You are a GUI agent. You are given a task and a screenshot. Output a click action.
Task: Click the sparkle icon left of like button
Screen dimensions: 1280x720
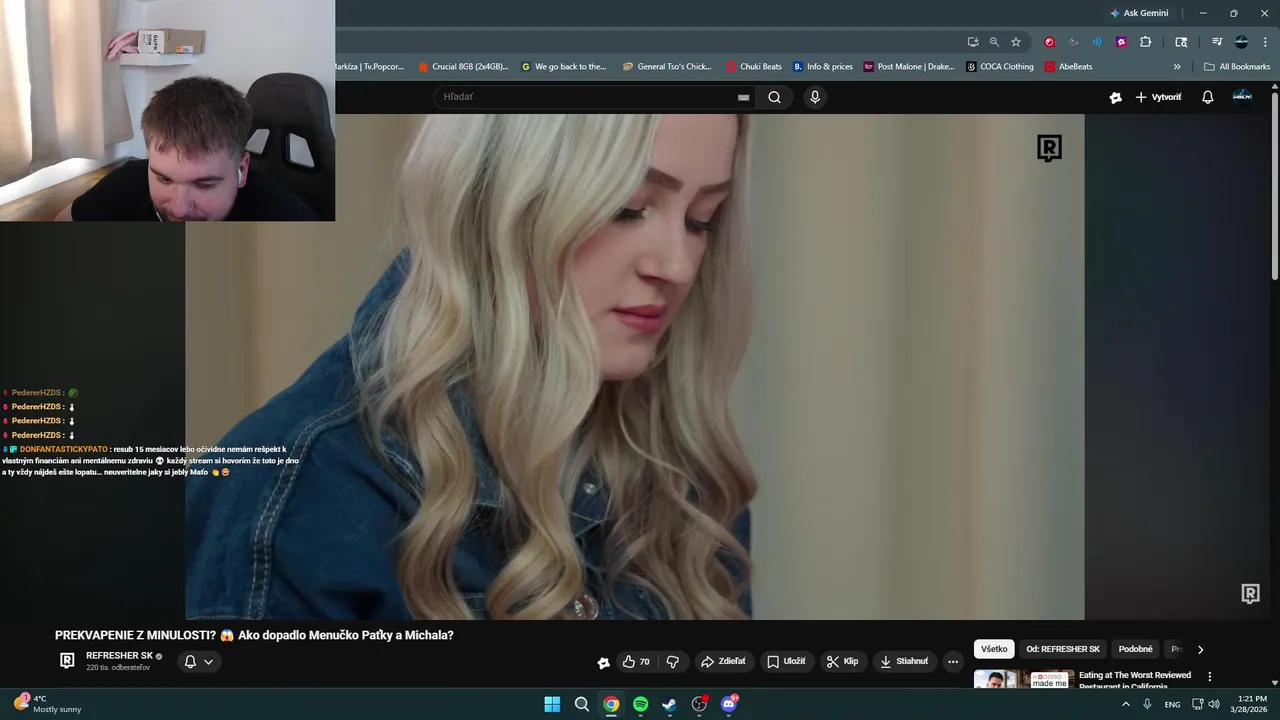pos(603,662)
